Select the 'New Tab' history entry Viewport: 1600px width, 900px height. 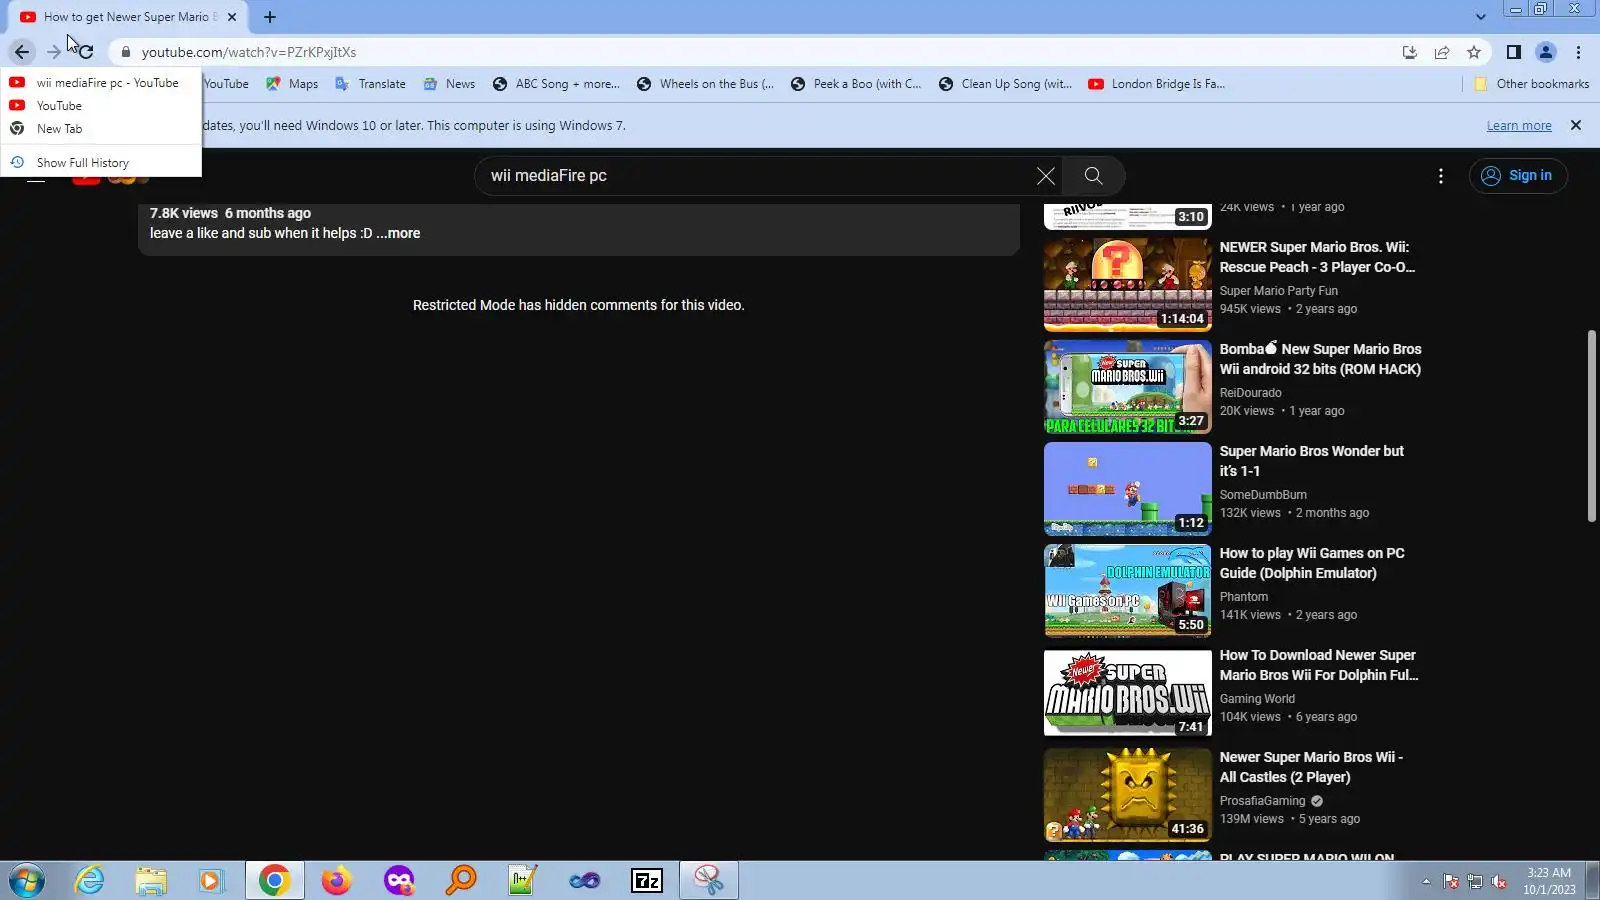[101, 129]
